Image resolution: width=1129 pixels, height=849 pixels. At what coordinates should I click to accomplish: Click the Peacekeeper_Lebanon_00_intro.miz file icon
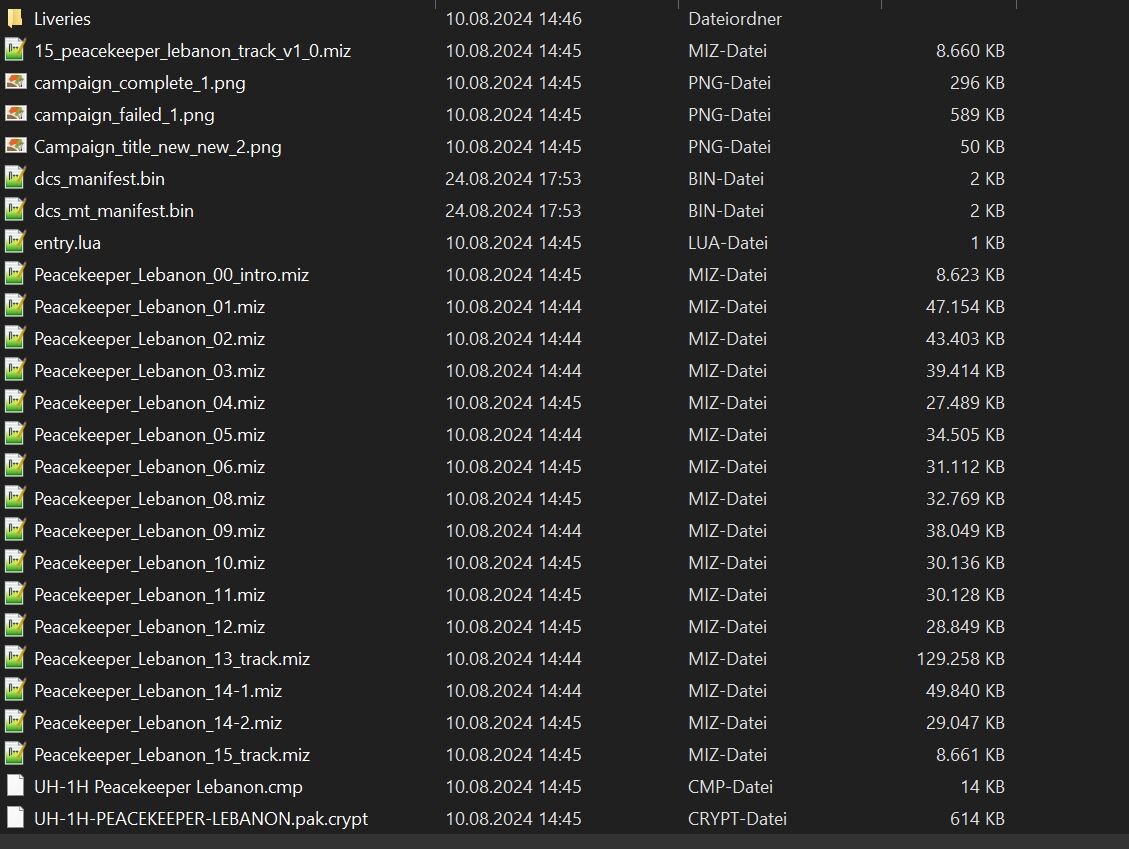click(15, 274)
